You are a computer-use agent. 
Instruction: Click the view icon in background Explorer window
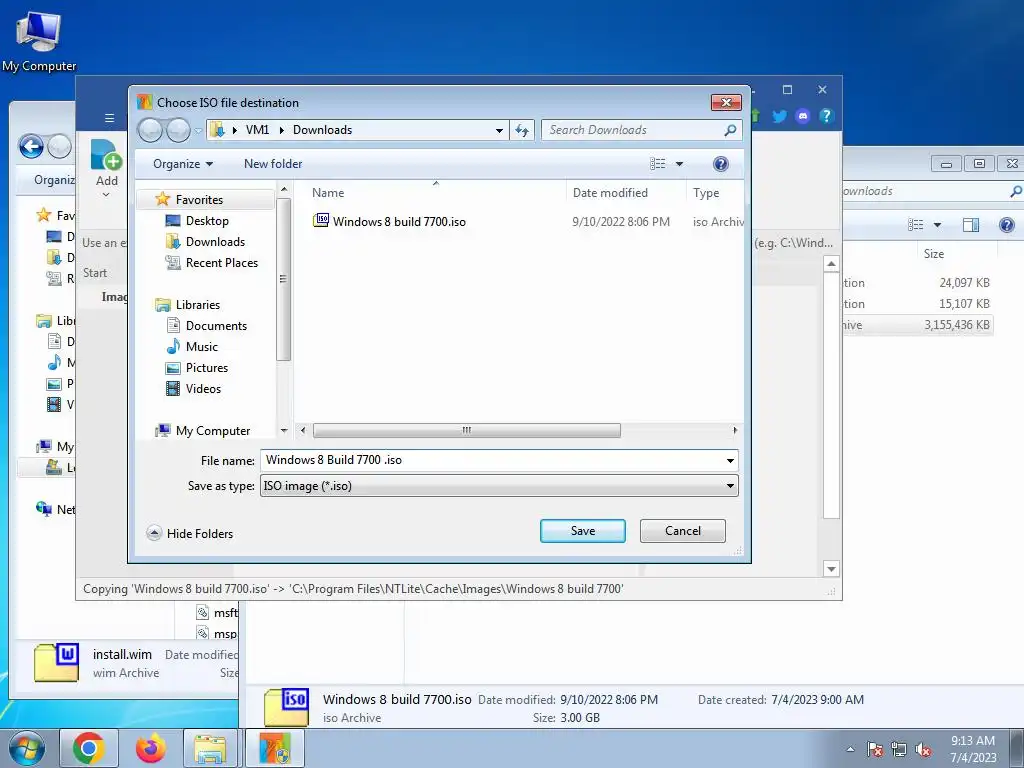pyautogui.click(x=916, y=225)
